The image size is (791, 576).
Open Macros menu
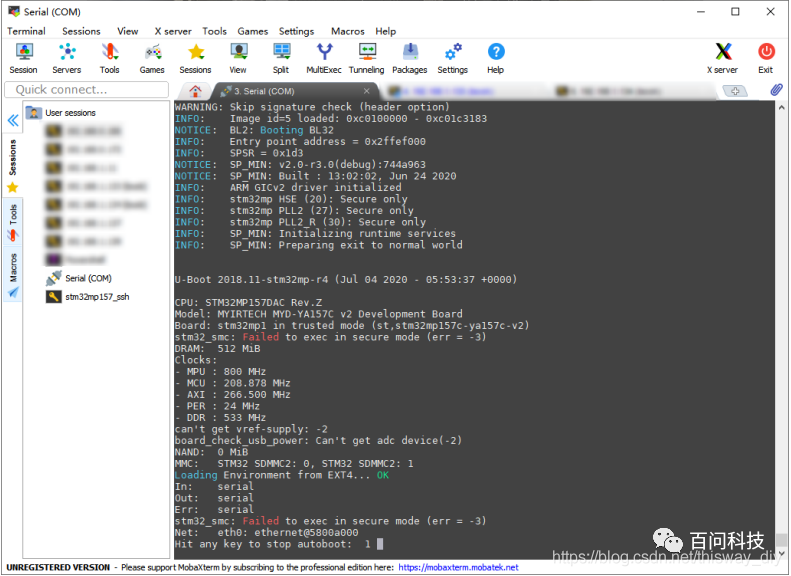(x=348, y=31)
